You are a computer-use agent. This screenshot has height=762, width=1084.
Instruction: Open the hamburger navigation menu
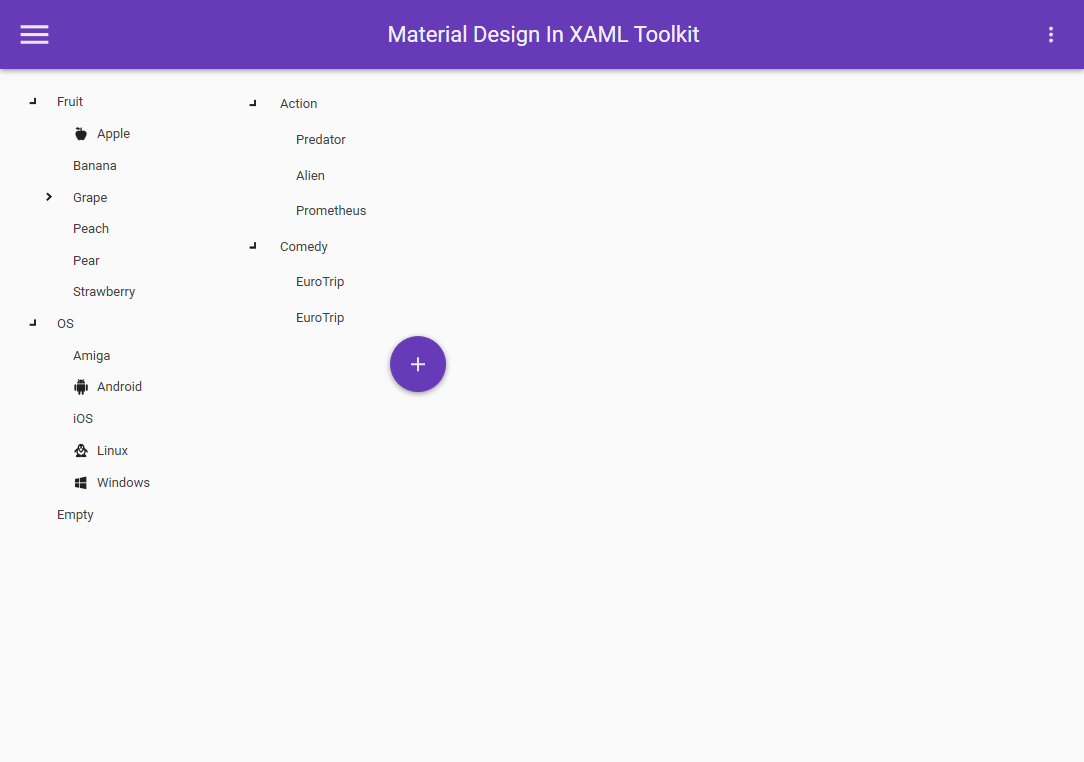click(x=34, y=35)
